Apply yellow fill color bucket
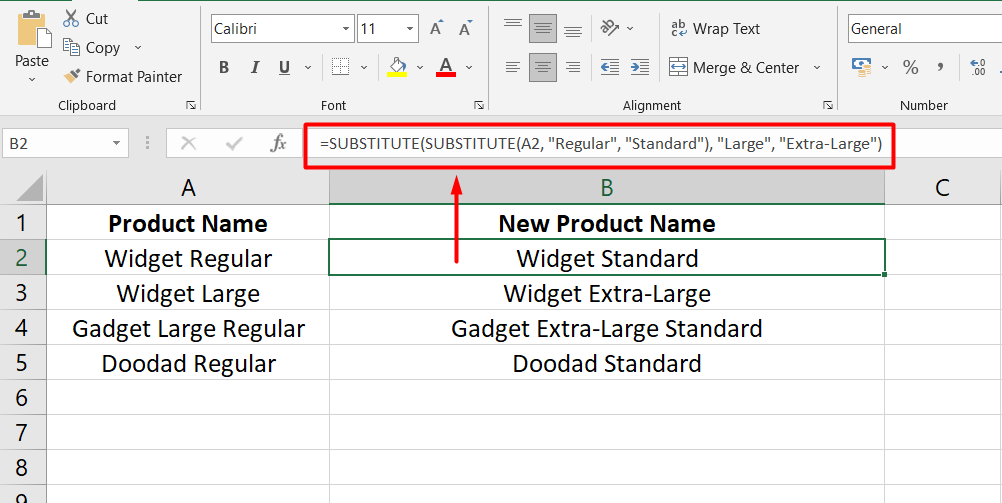1002x503 pixels. 397,67
